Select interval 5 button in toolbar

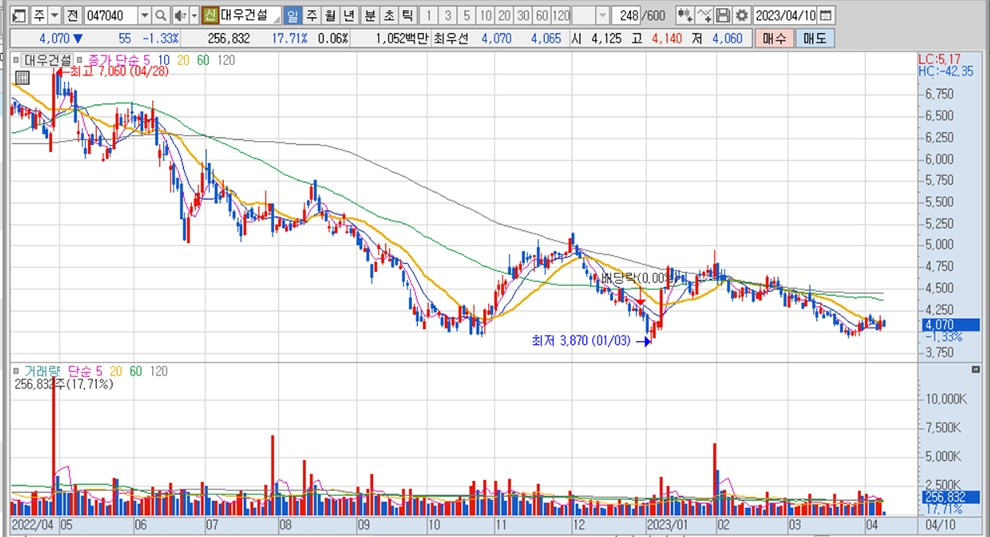(467, 15)
